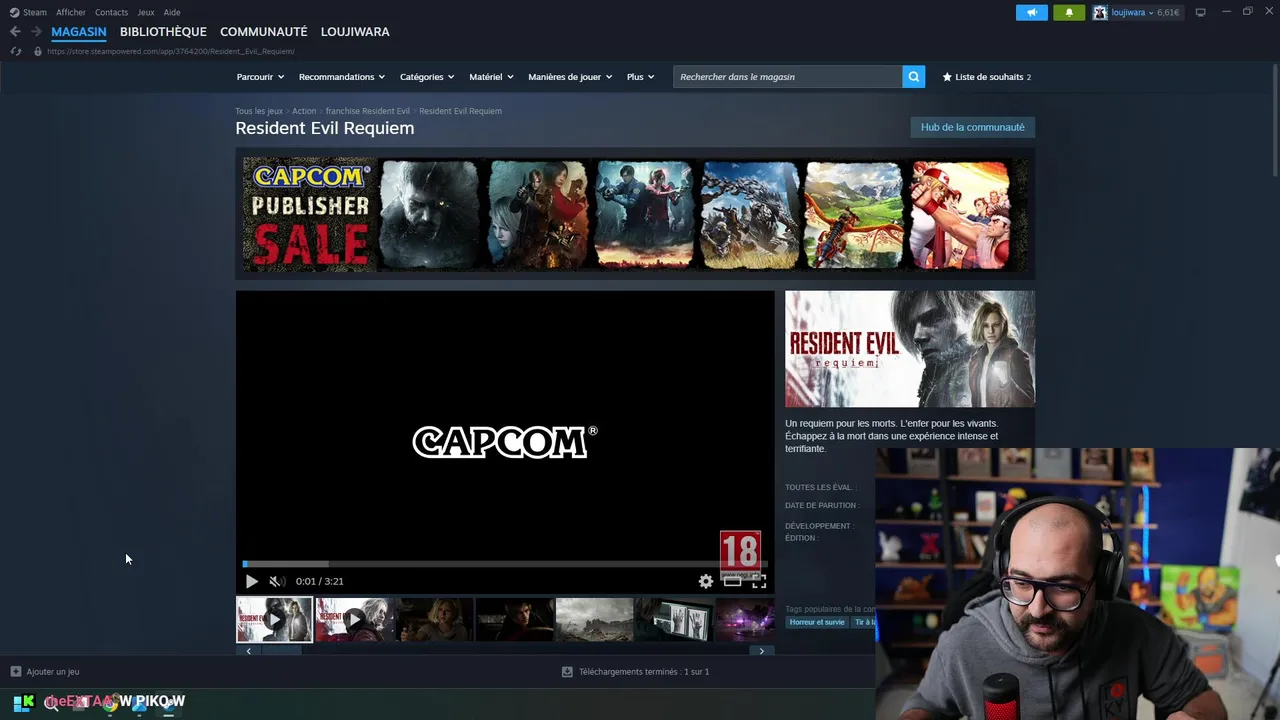Click the magnifier search button

[x=913, y=77]
